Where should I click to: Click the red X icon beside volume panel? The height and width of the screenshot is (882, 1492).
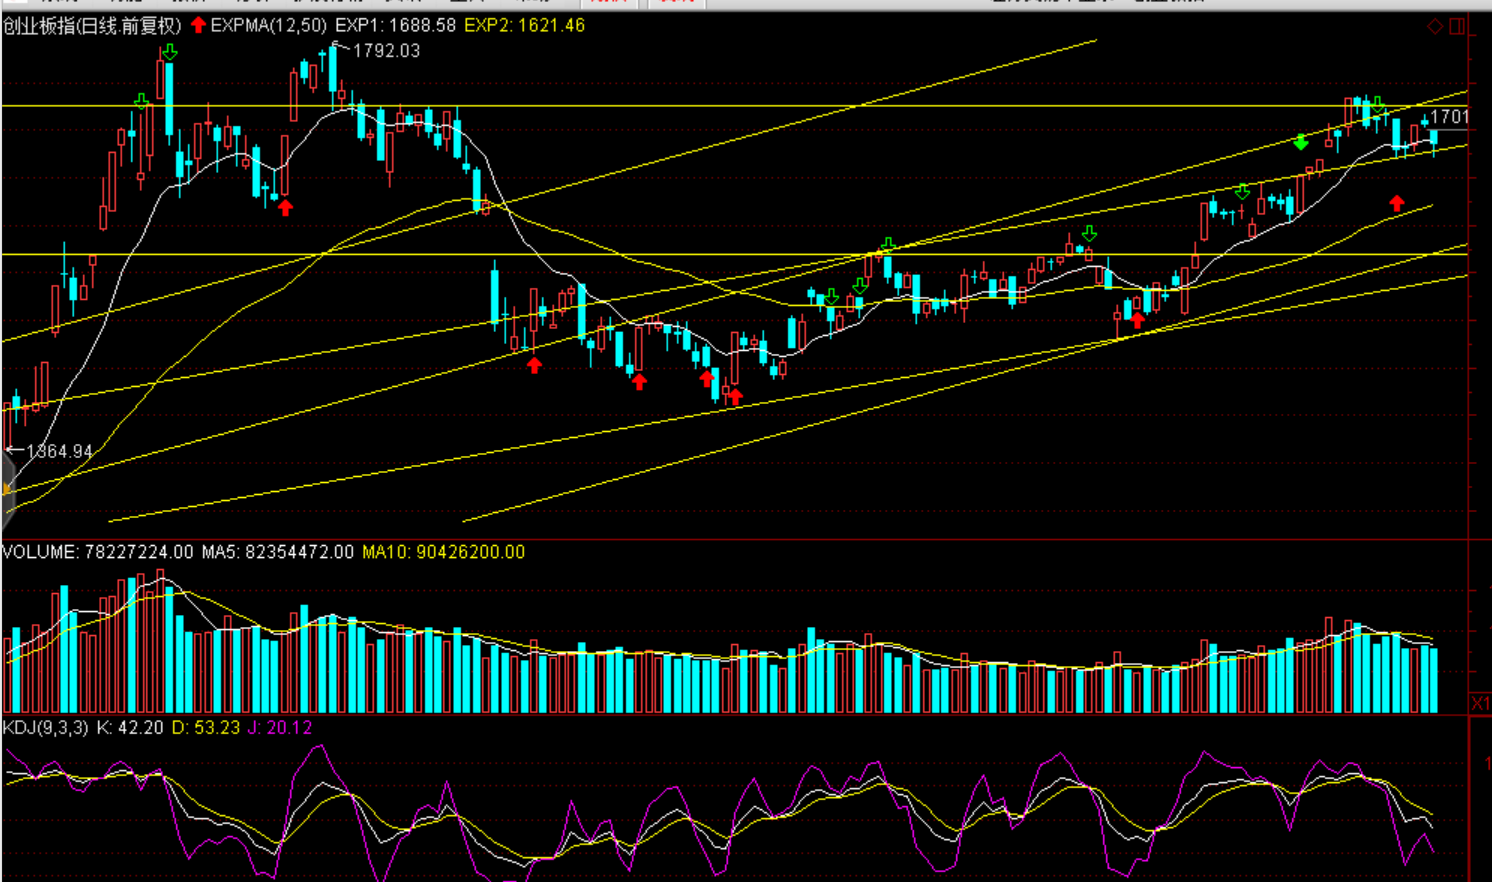click(x=1480, y=704)
